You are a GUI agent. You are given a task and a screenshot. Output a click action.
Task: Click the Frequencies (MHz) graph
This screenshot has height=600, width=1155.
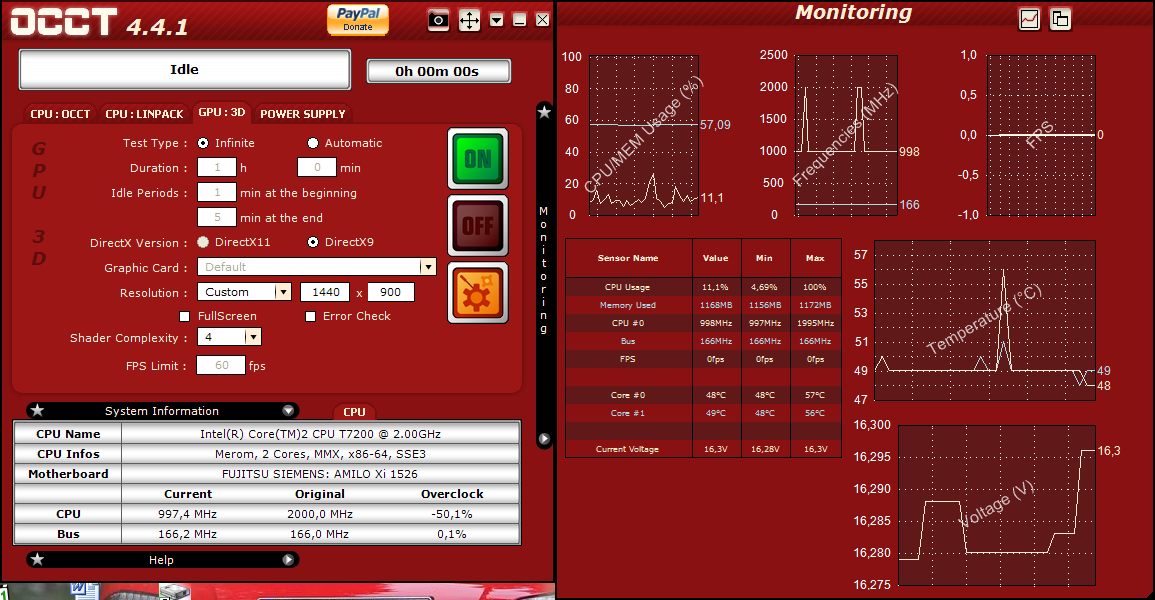[846, 135]
